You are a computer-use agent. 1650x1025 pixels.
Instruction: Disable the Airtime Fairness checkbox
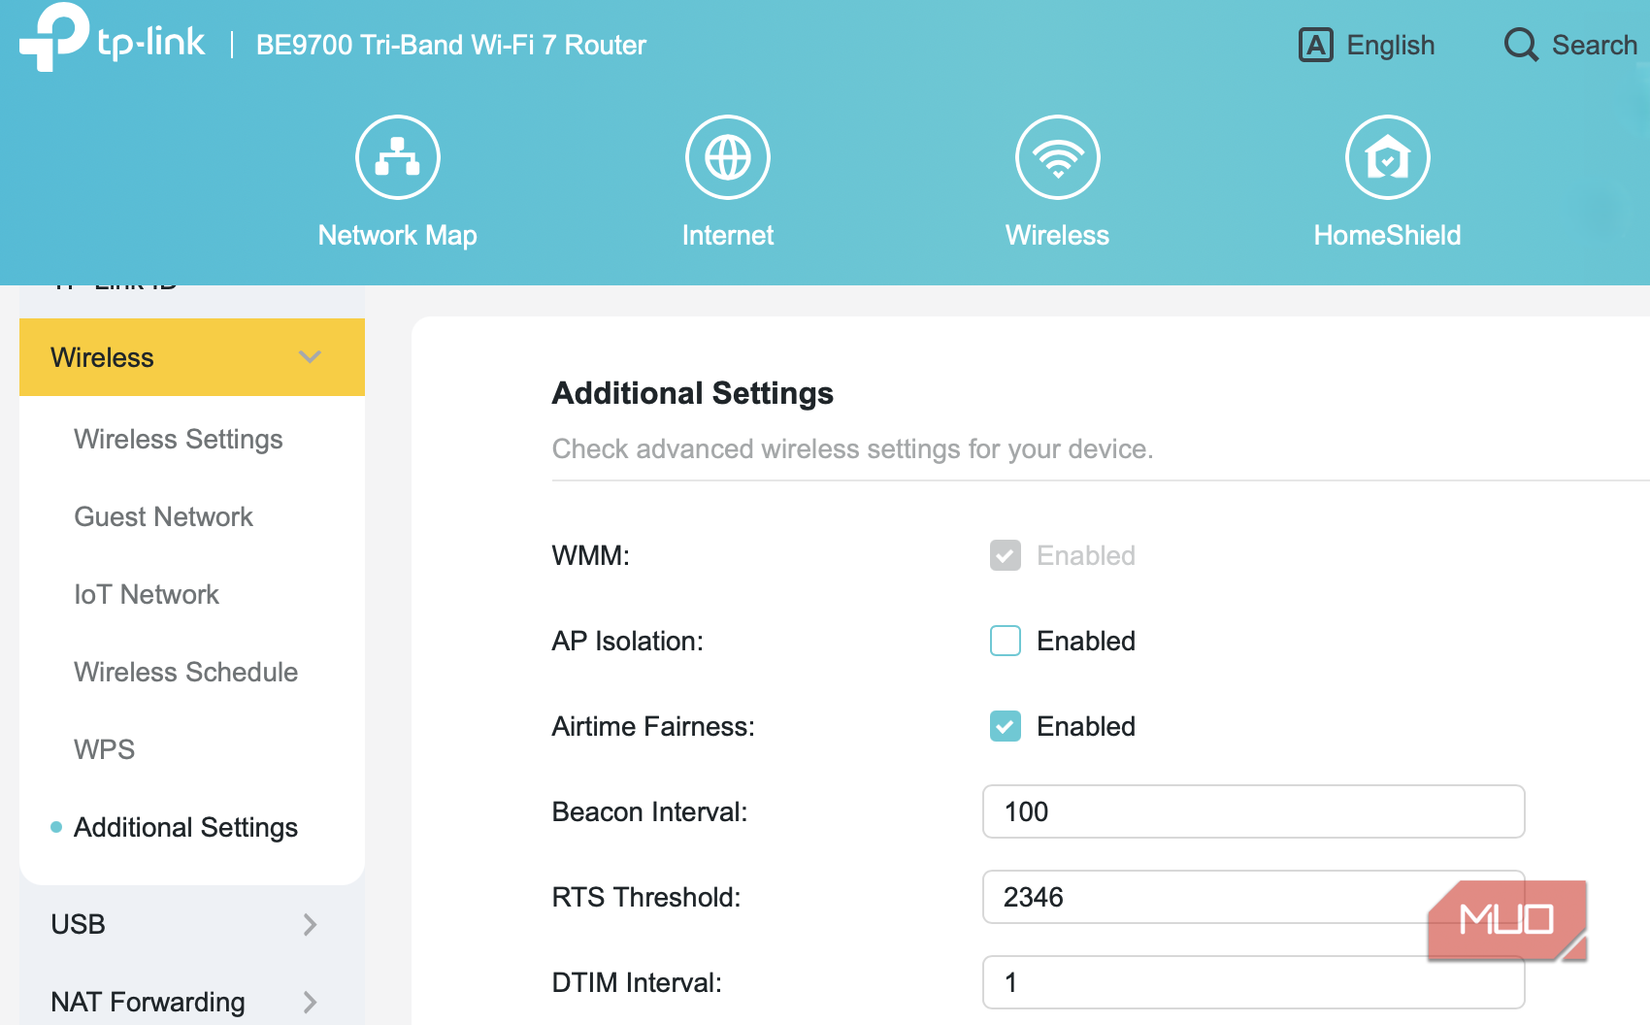tap(1005, 726)
